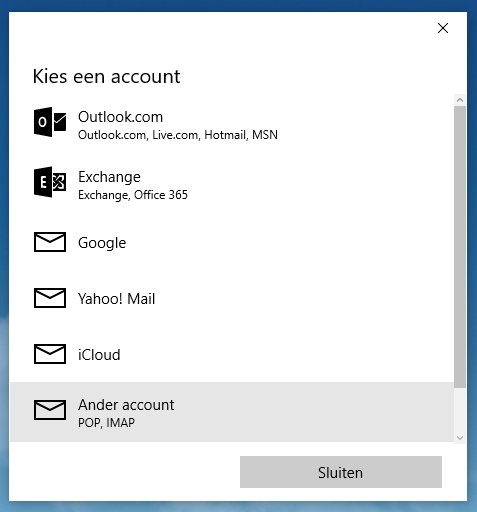
Task: Click the envelope icon beside iCloud
Action: click(50, 354)
